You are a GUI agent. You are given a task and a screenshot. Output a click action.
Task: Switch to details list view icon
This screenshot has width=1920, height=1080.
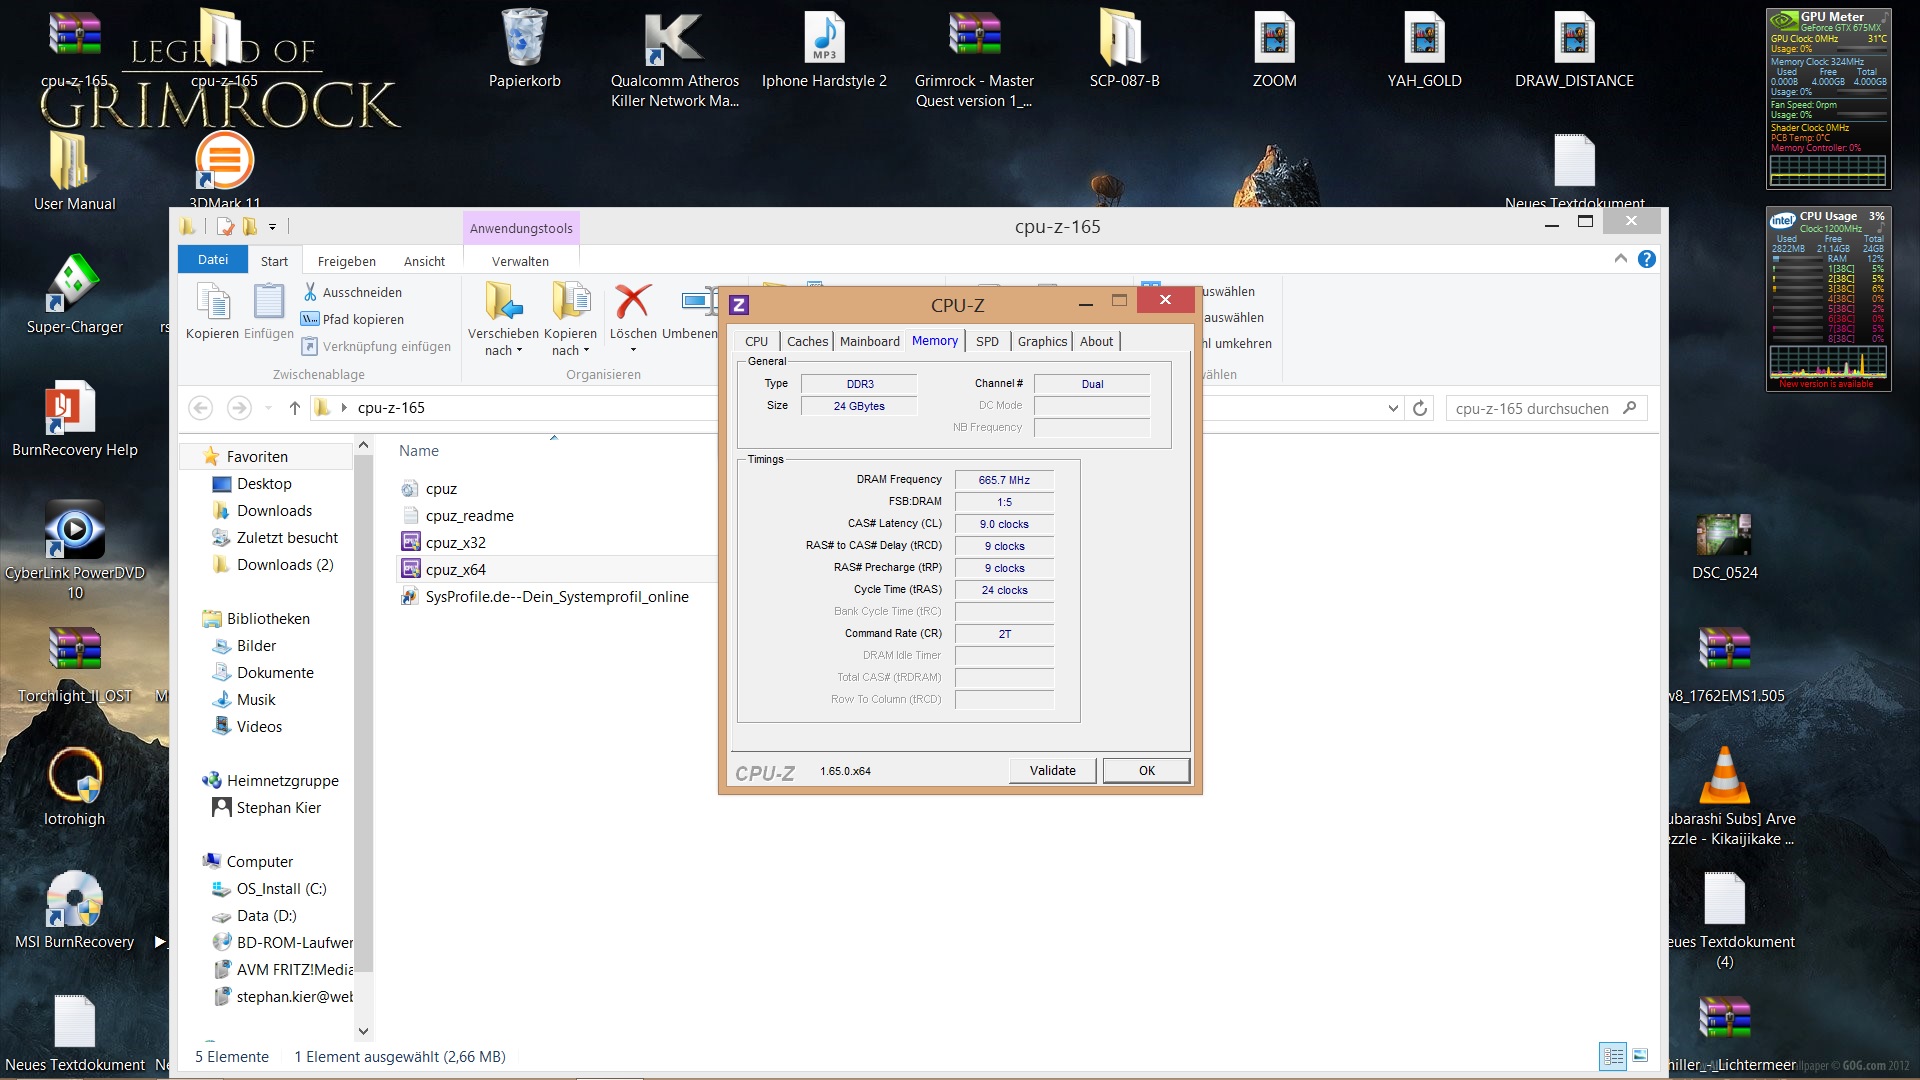pos(1613,1056)
